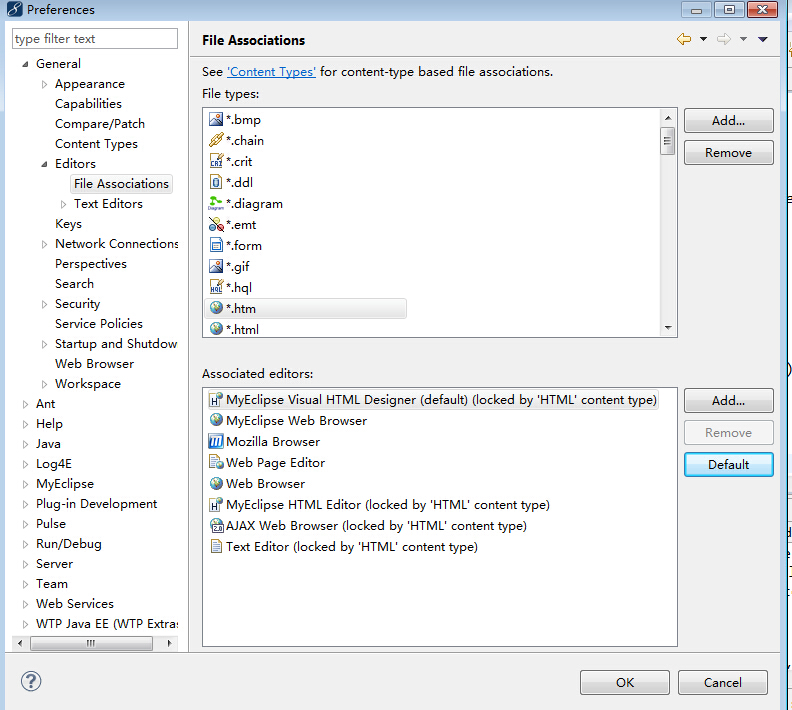Collapse the General tree node
The width and height of the screenshot is (792, 710).
(x=25, y=64)
